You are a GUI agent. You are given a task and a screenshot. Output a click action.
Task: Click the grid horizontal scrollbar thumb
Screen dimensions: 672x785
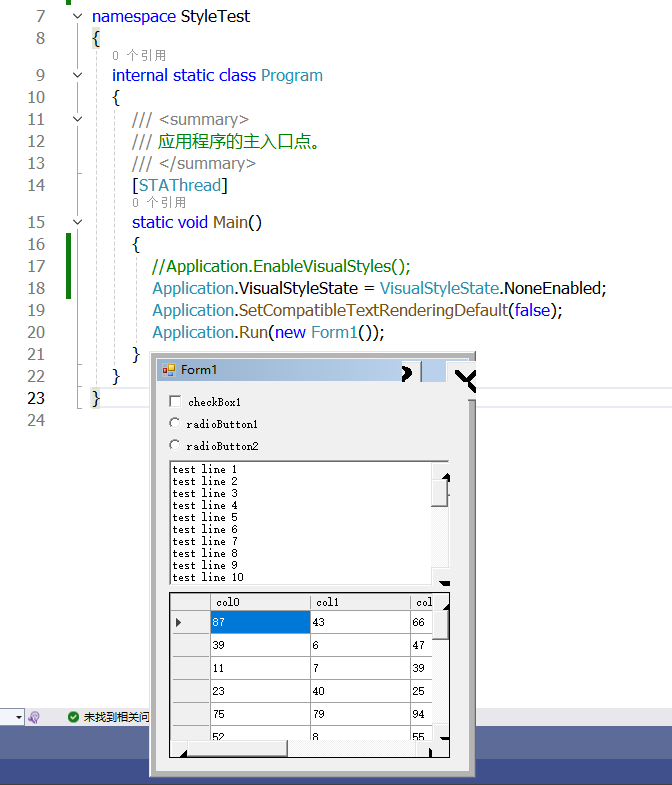click(x=237, y=749)
